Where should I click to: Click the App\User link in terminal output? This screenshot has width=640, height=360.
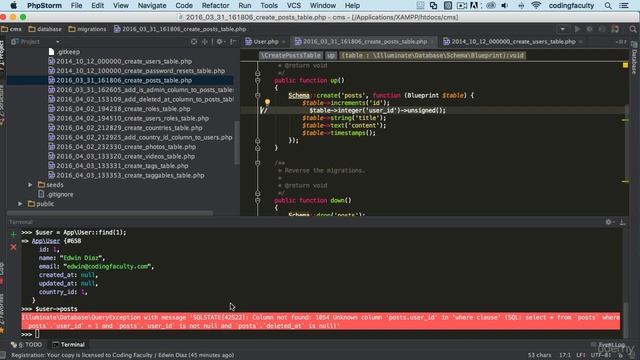click(46, 241)
